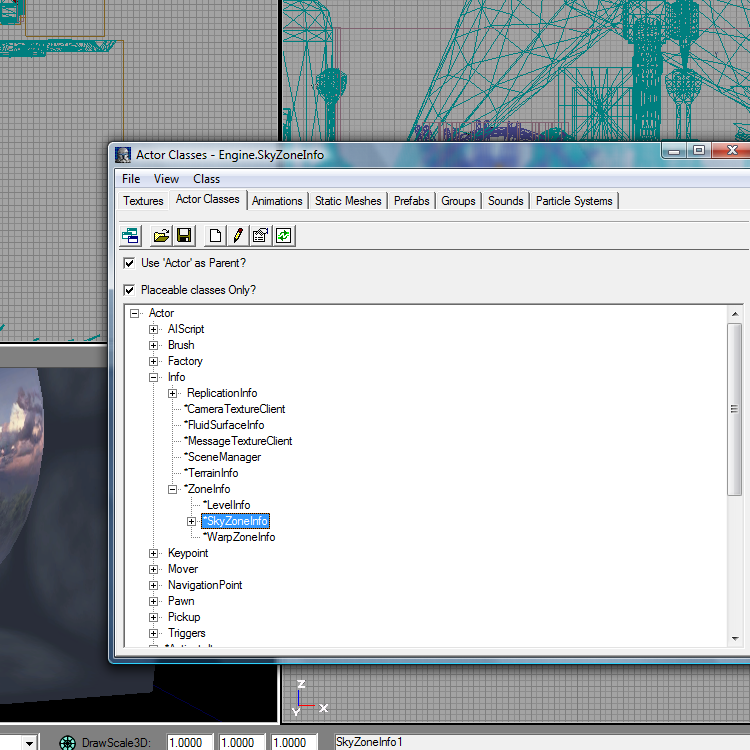Screen dimensions: 750x750
Task: Click the first DrawScale3D value field
Action: click(x=188, y=742)
